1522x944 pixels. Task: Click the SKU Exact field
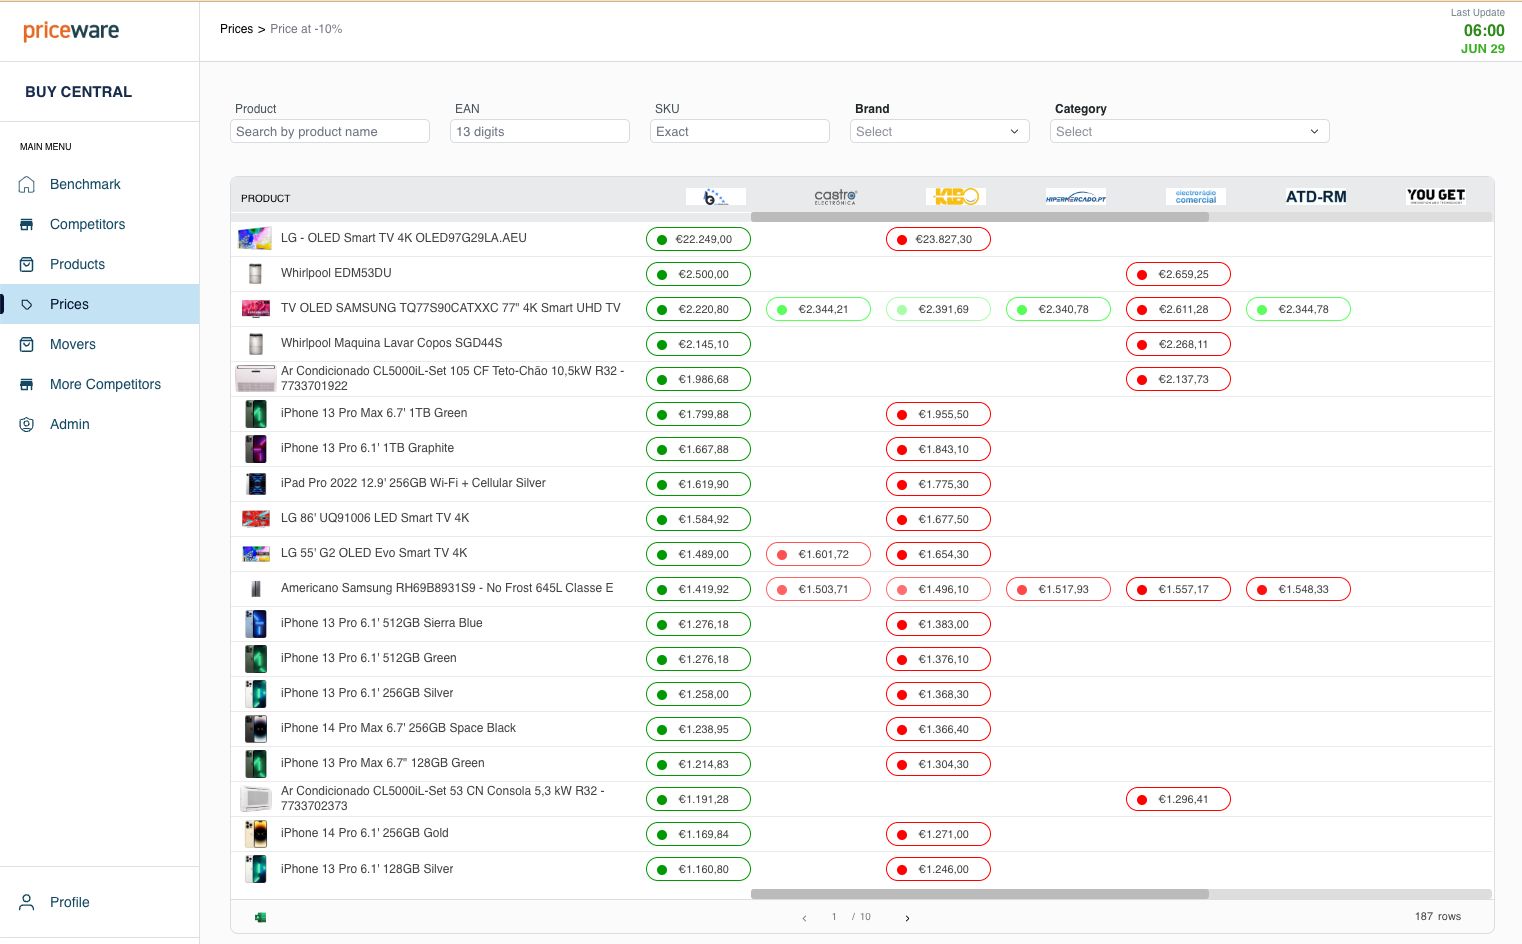740,131
